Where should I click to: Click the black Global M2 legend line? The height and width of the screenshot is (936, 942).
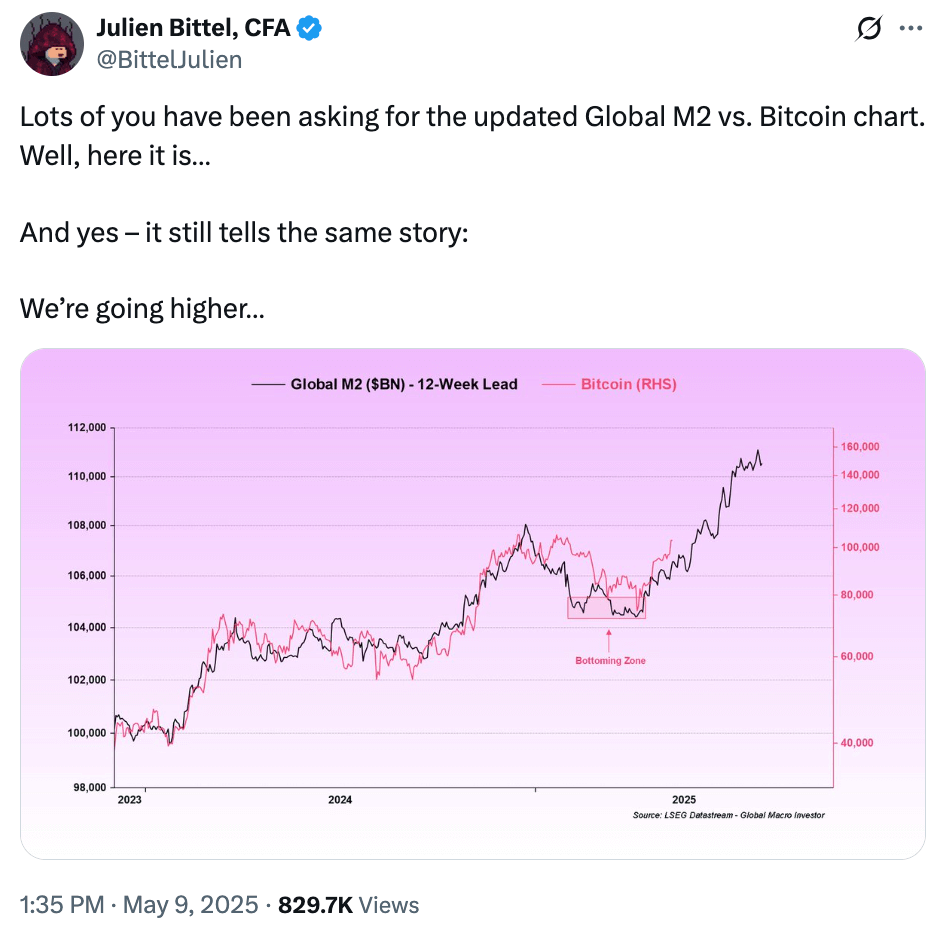[268, 384]
